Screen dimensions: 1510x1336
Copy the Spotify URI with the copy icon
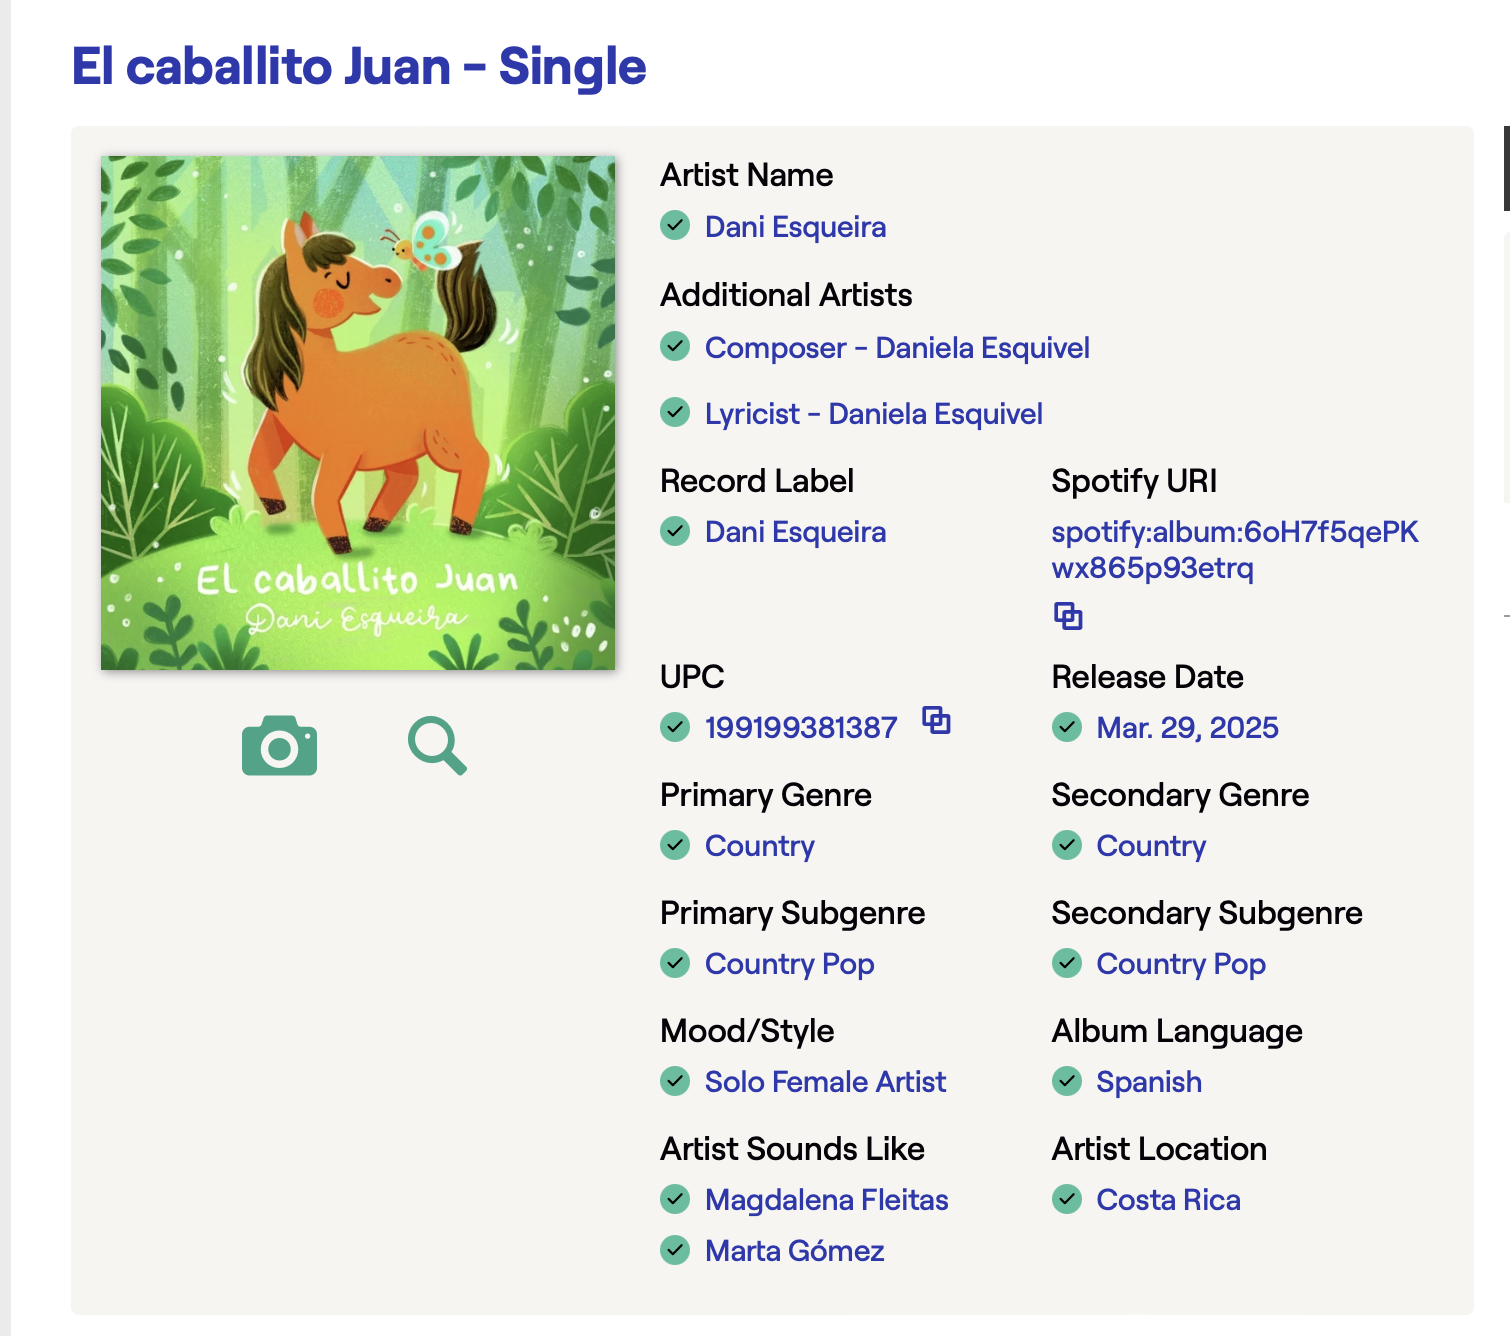click(x=1068, y=616)
